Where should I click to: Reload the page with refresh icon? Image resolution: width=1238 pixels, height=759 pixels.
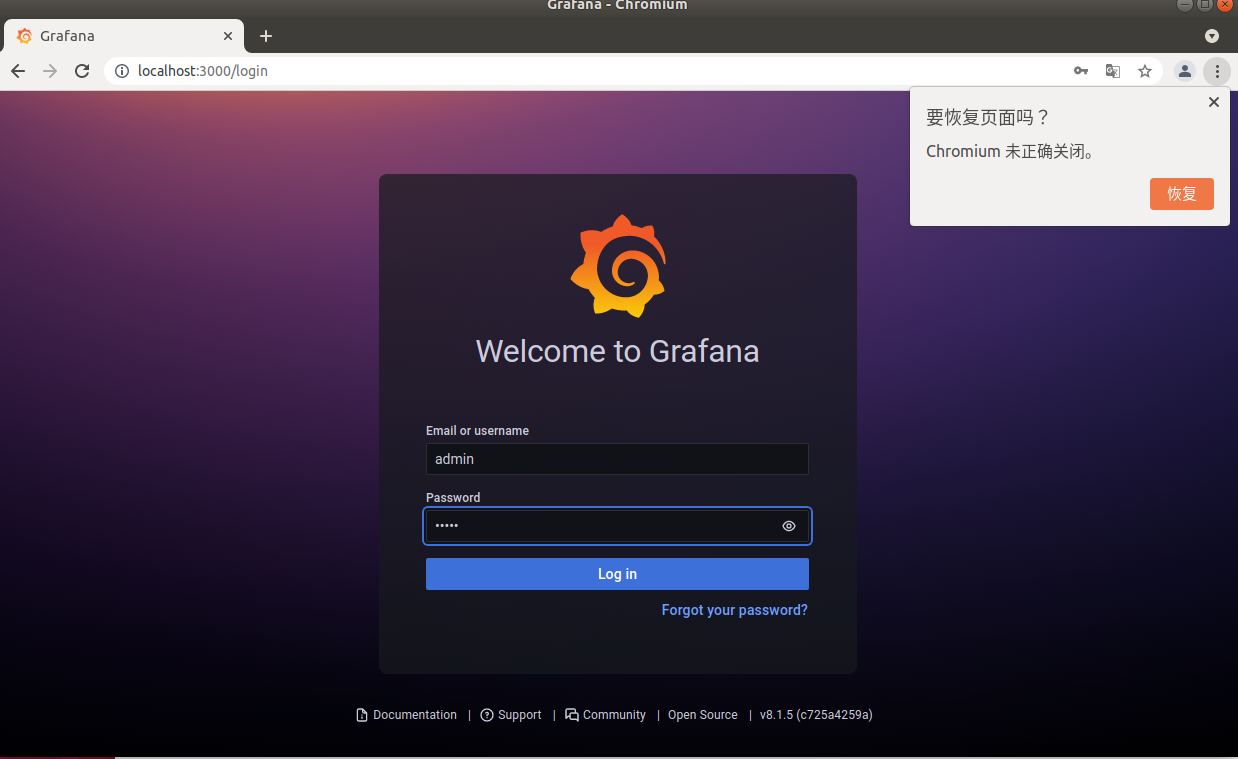pyautogui.click(x=82, y=71)
